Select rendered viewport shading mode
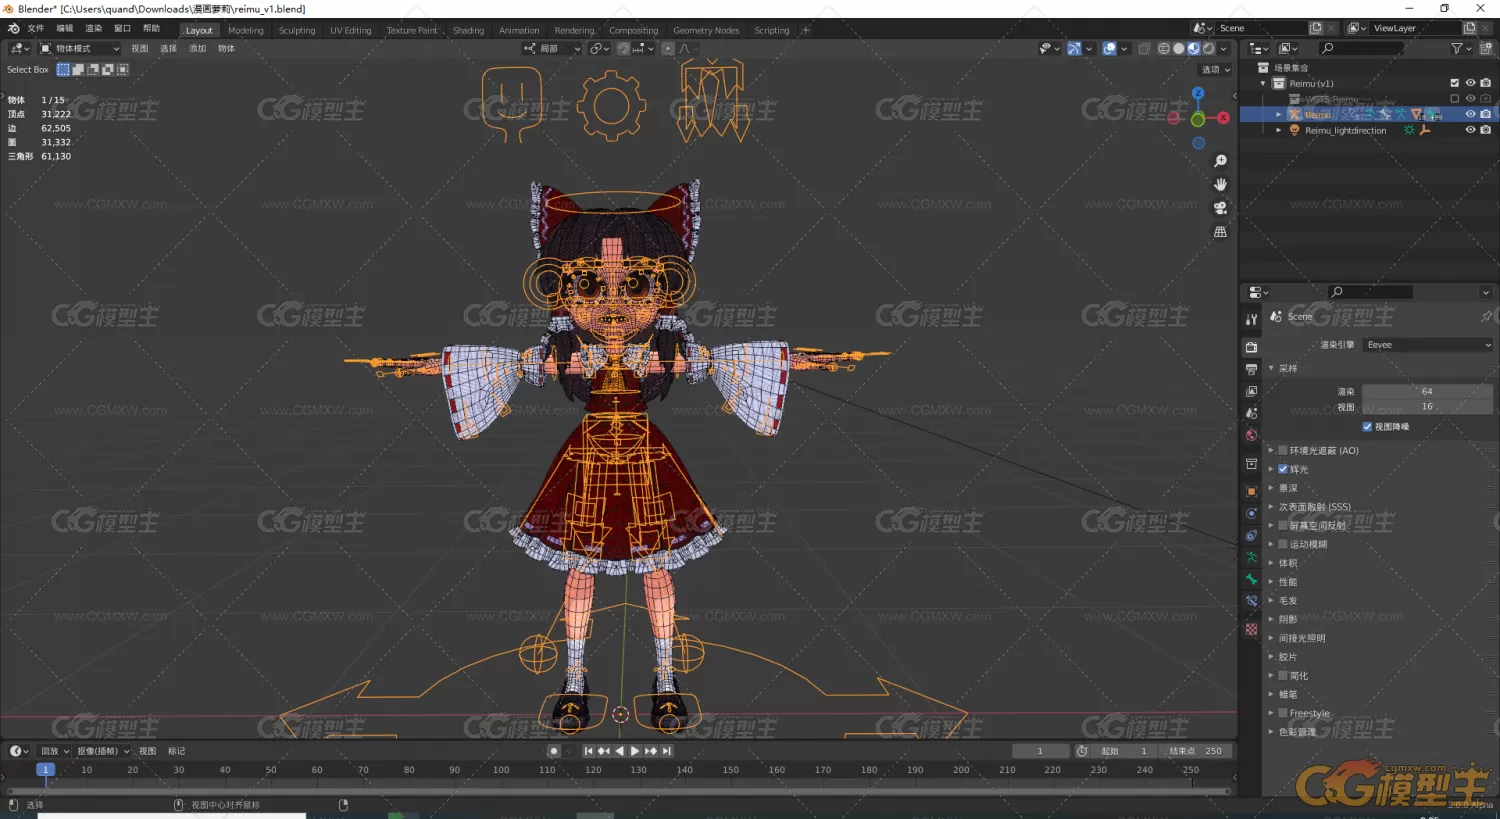Screen dimensions: 1500x819 pyautogui.click(x=1208, y=48)
